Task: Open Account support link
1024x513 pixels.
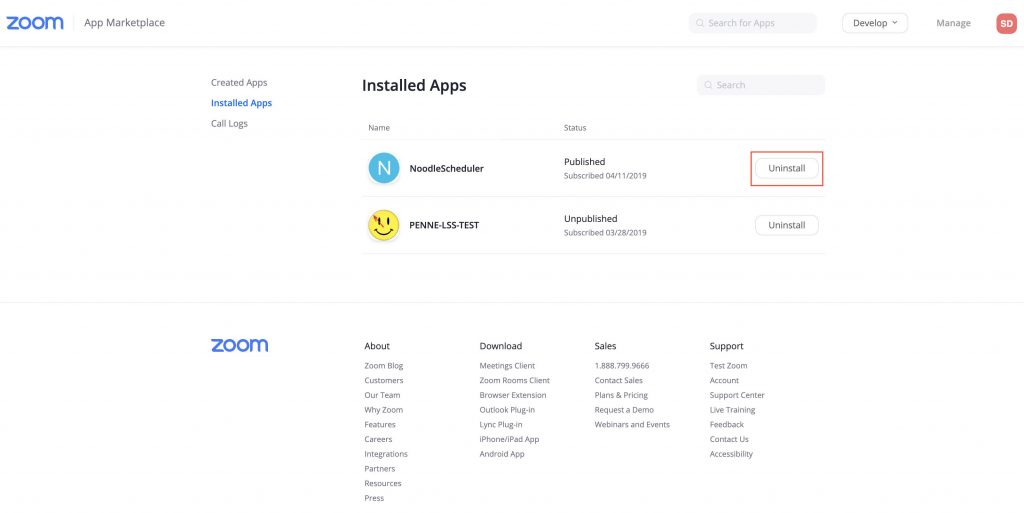Action: click(725, 381)
